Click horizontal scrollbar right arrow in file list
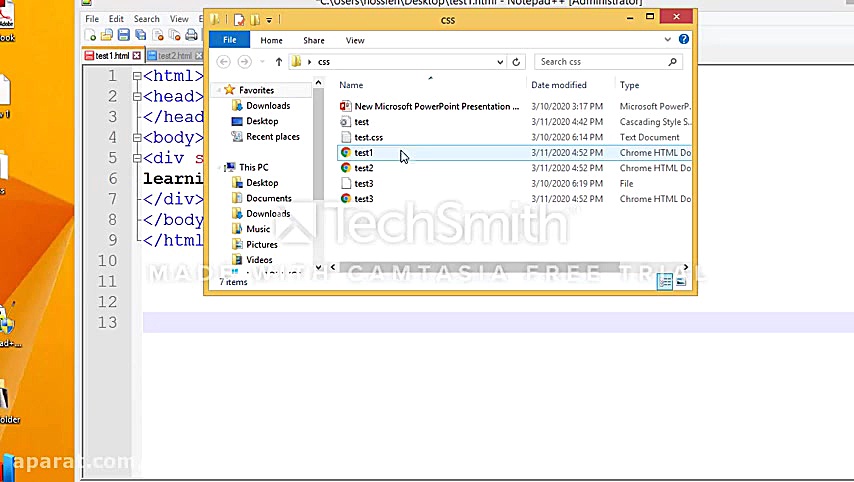The width and height of the screenshot is (854, 482). click(x=686, y=267)
